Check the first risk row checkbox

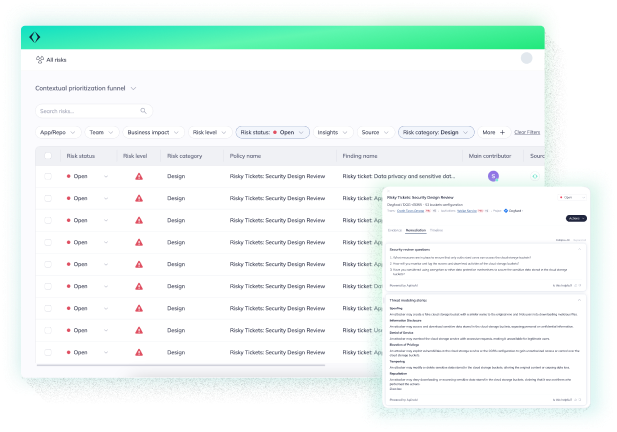coord(47,176)
